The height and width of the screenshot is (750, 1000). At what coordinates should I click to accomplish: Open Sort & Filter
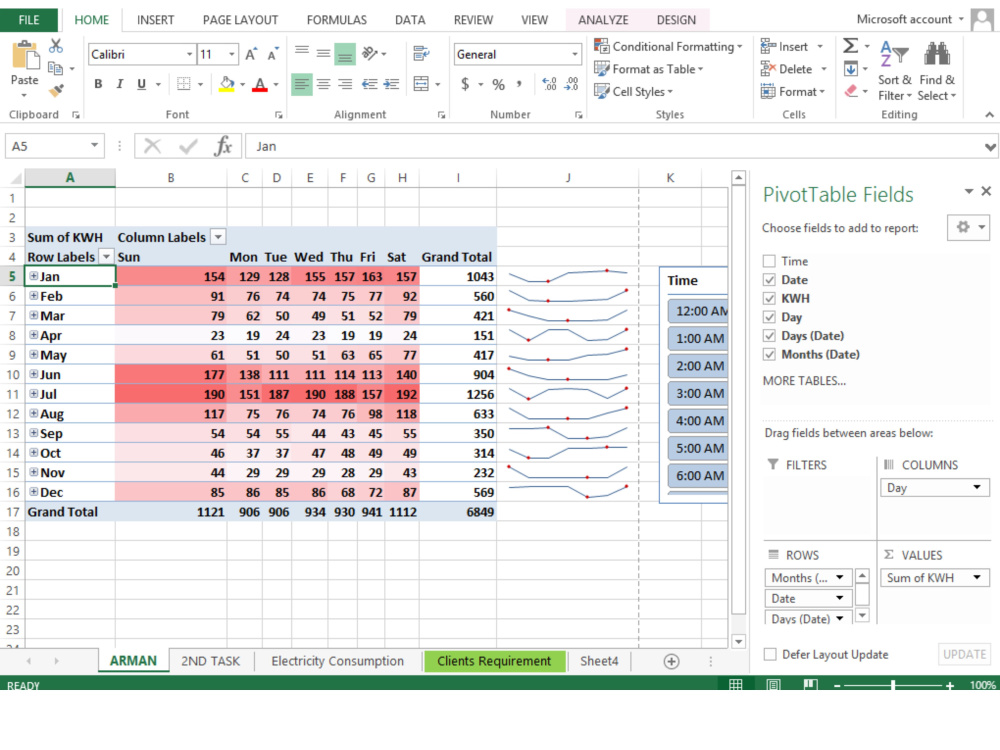coord(894,70)
